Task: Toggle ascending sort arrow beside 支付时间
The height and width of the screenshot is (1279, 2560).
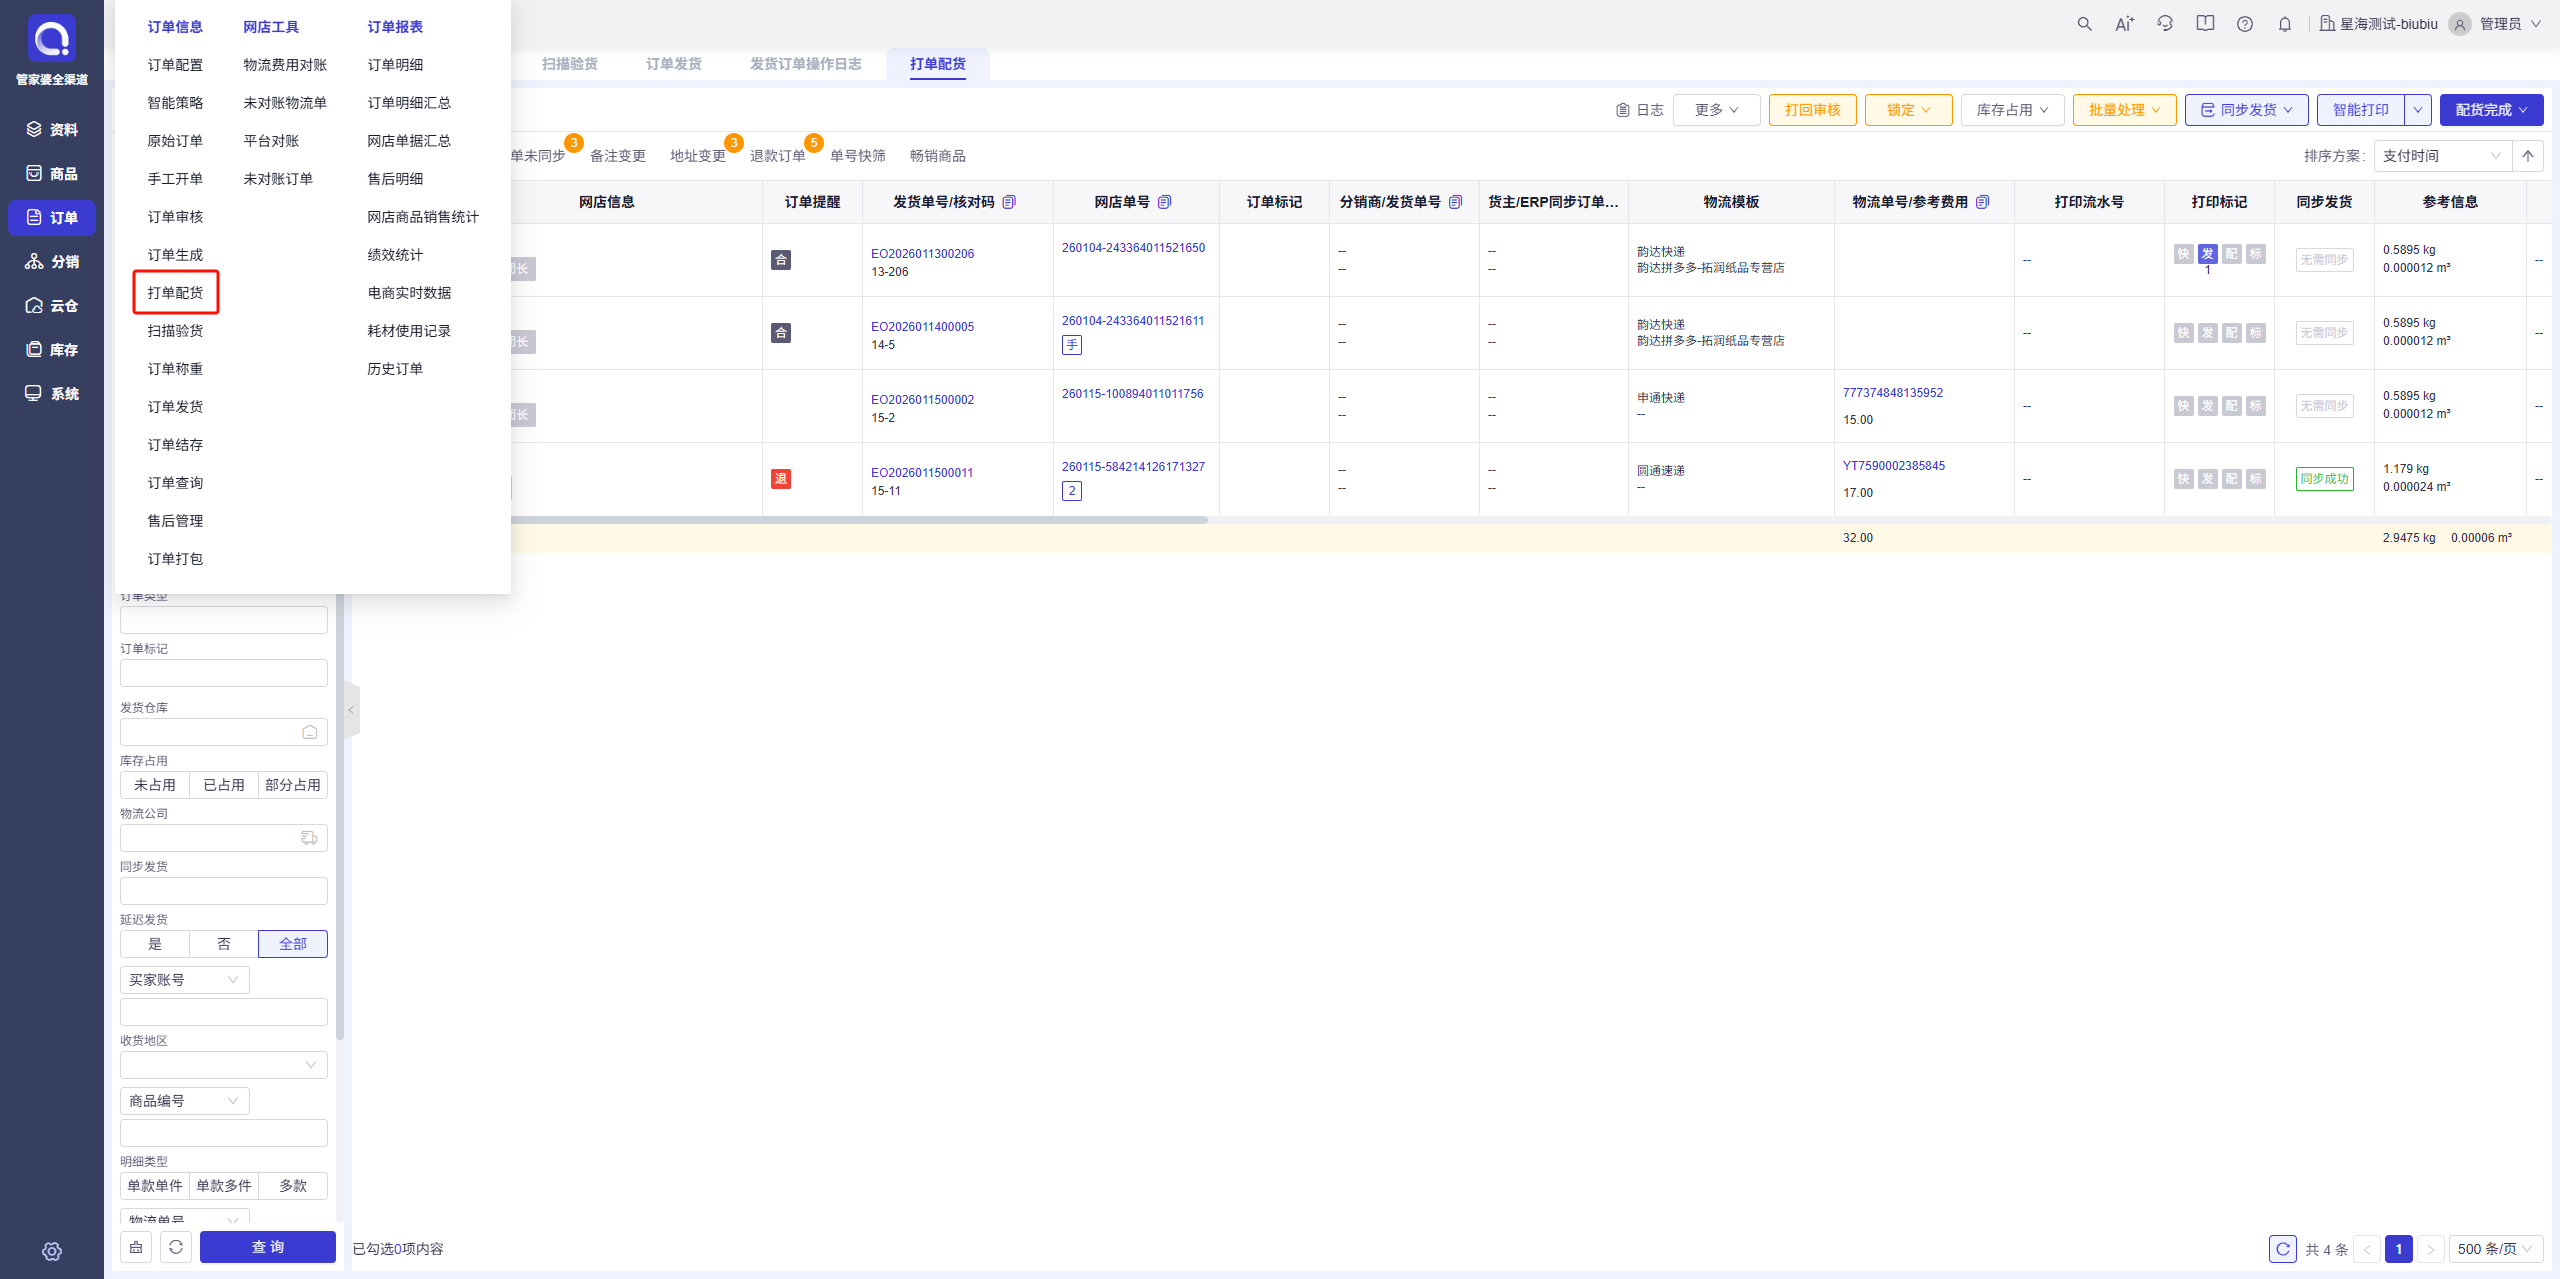Action: [2528, 156]
